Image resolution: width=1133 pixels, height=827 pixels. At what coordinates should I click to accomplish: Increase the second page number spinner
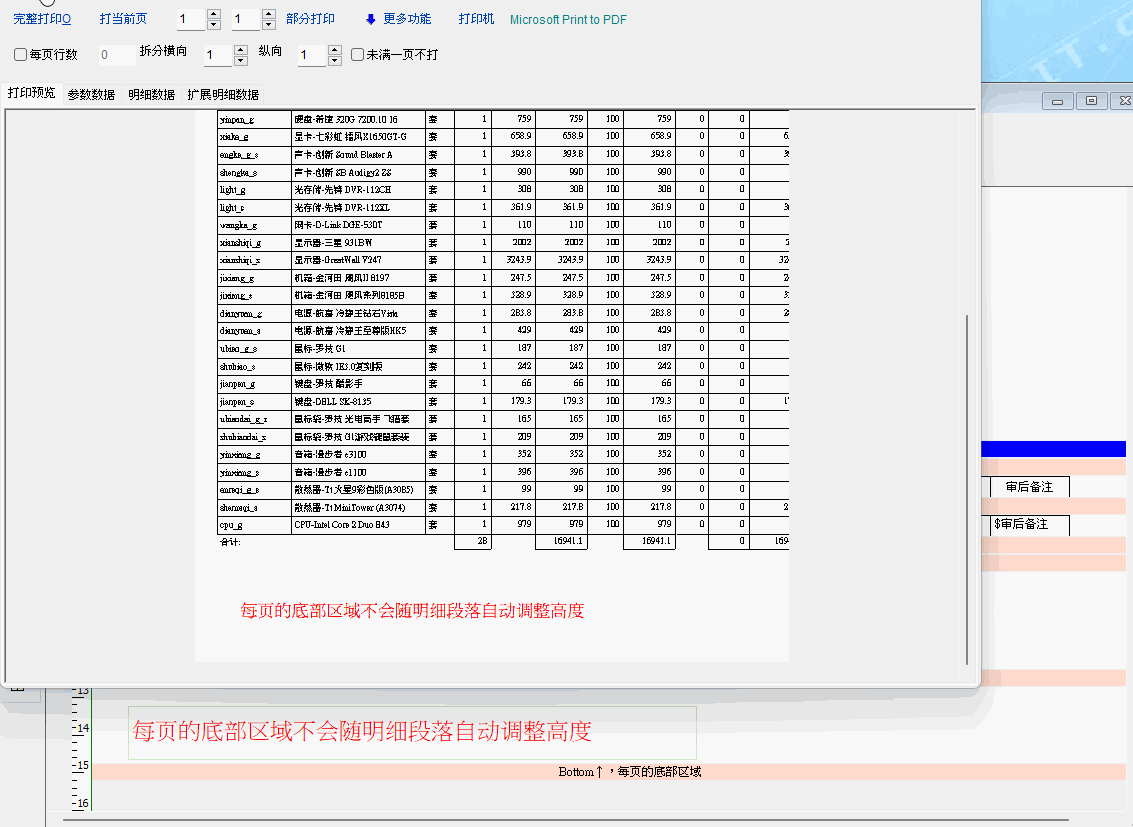point(268,14)
